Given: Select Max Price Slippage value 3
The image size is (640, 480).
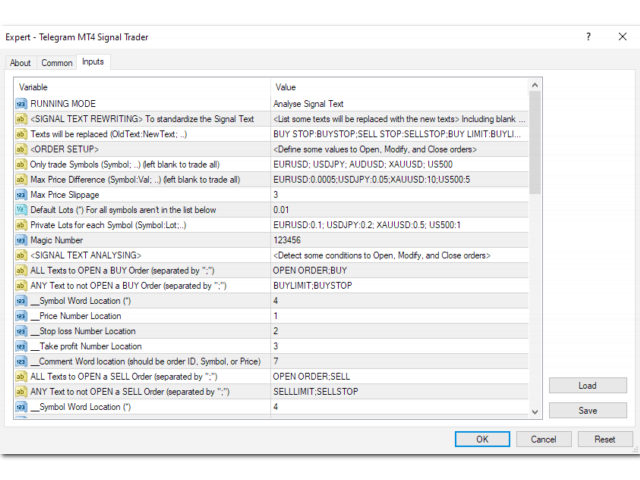Looking at the screenshot, I should point(276,195).
